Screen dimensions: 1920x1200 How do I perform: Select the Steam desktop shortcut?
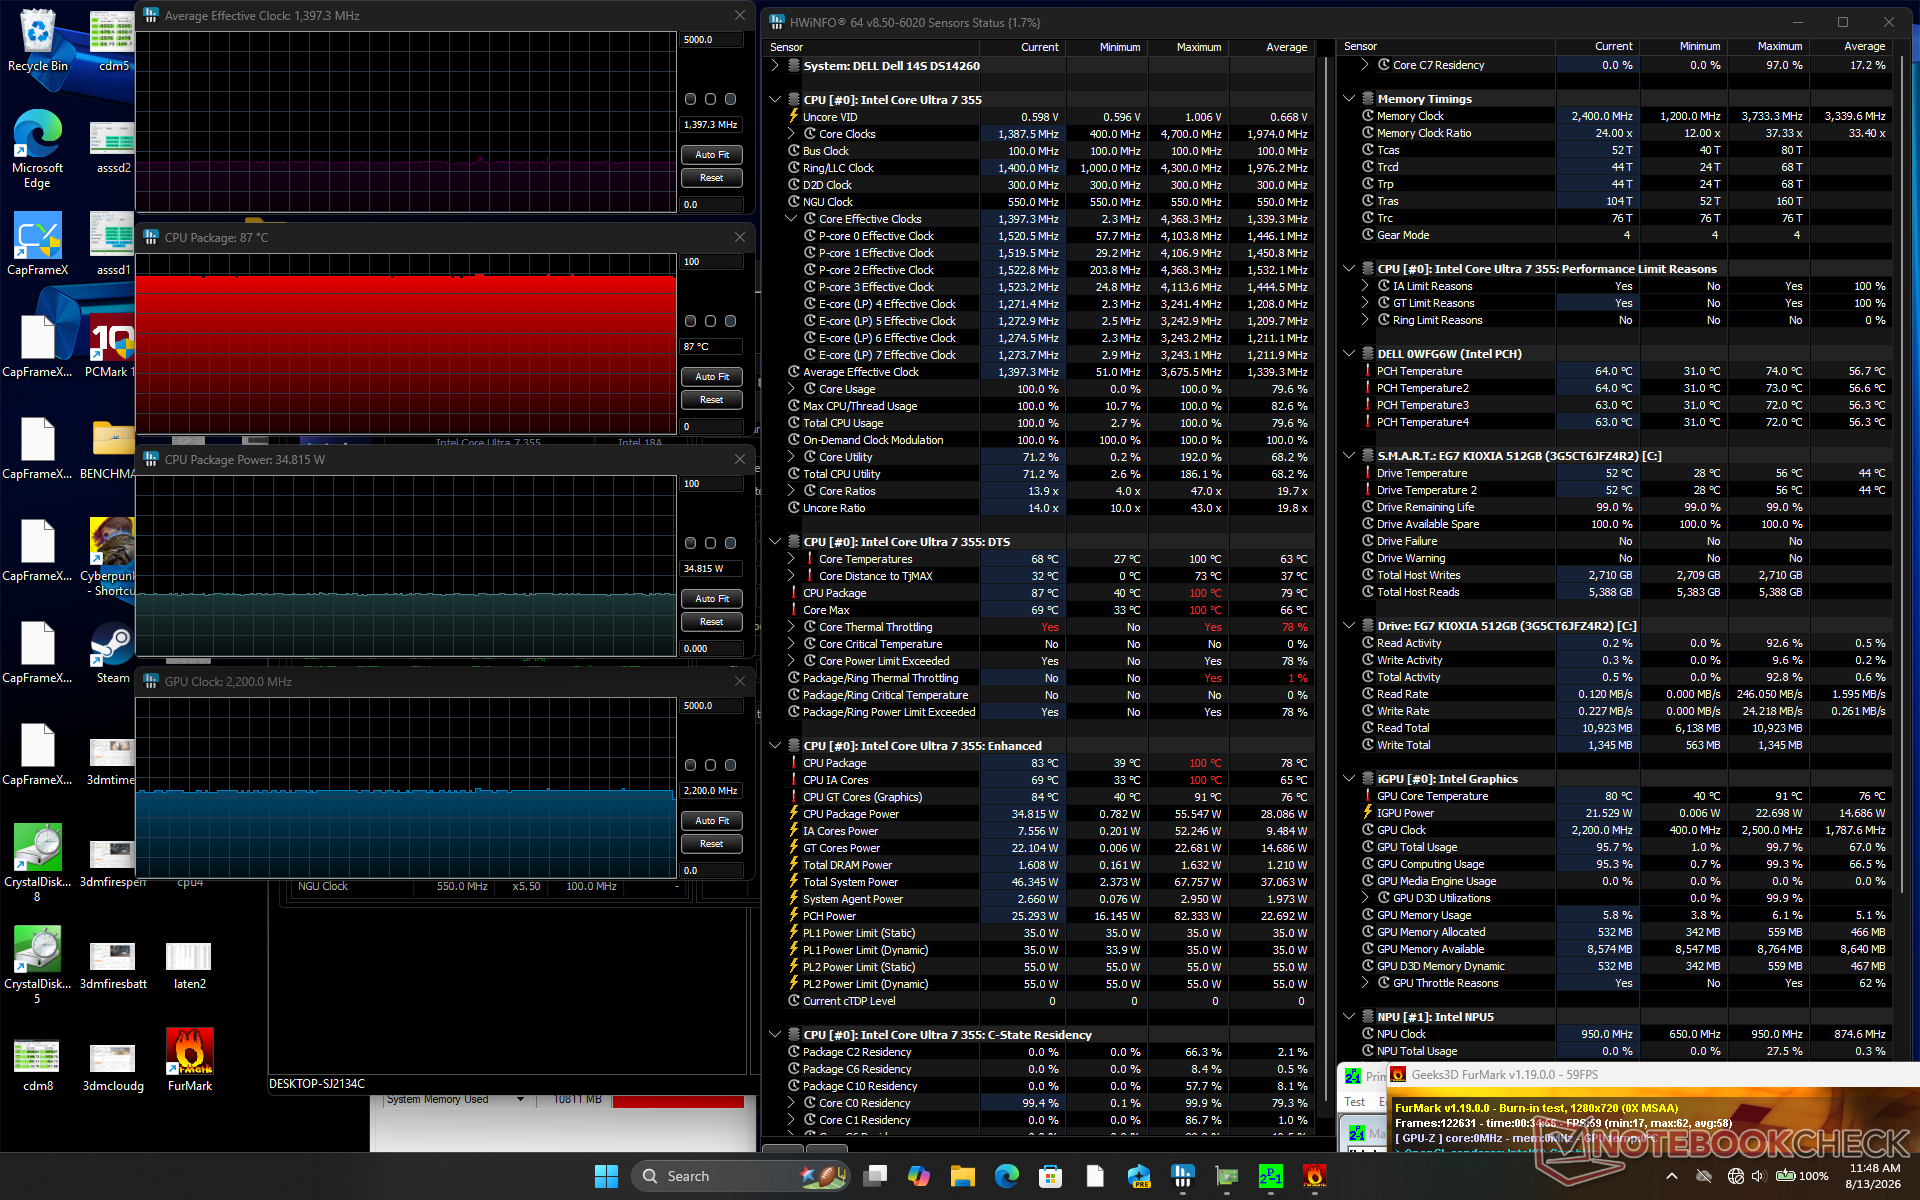coord(112,652)
